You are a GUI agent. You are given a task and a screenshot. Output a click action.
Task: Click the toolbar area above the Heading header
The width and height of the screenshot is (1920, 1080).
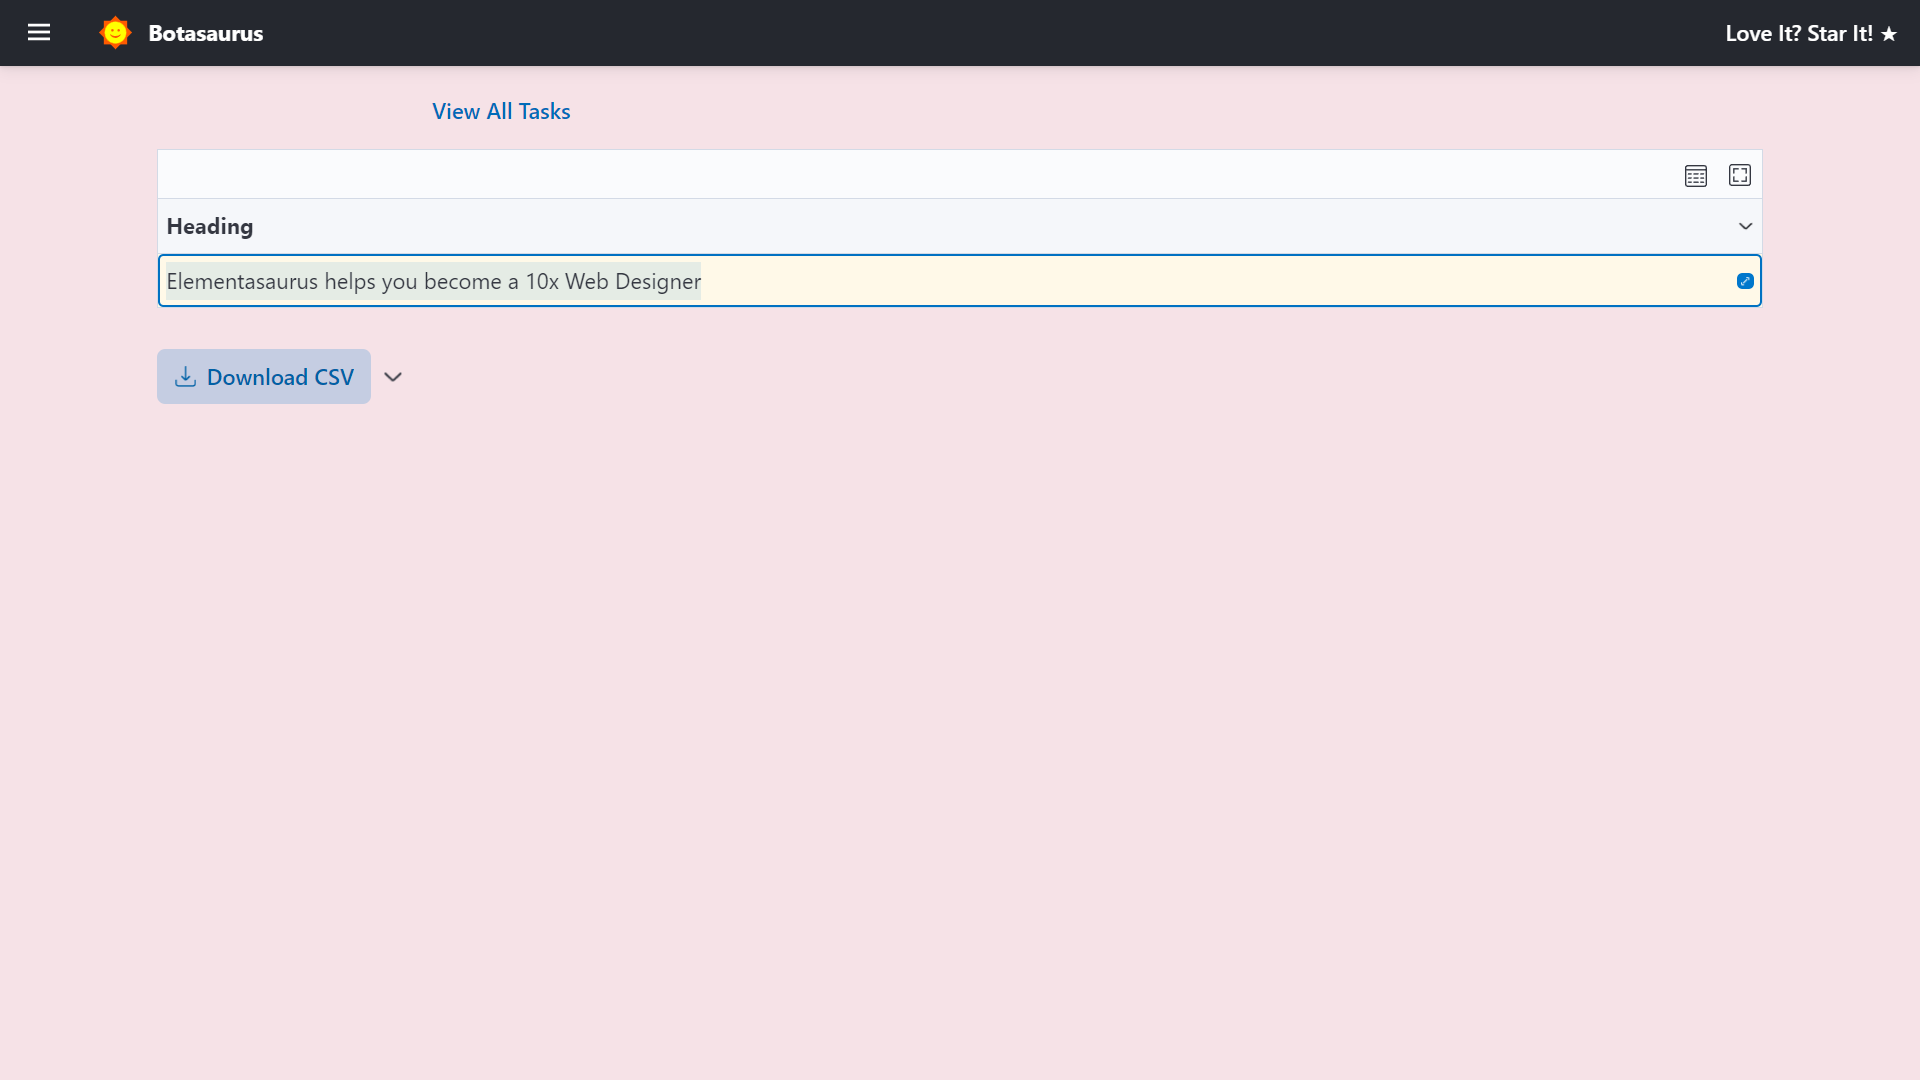pyautogui.click(x=900, y=173)
